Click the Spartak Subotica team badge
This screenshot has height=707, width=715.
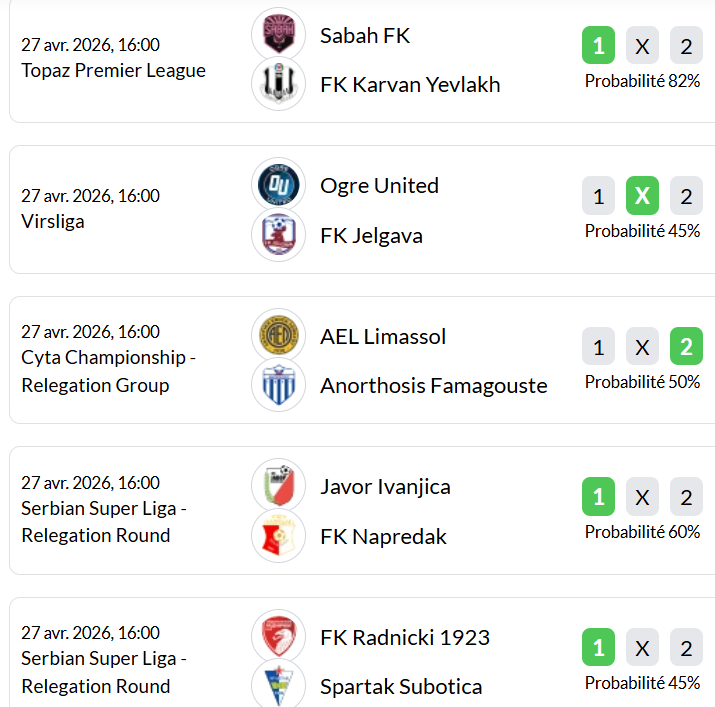(278, 686)
